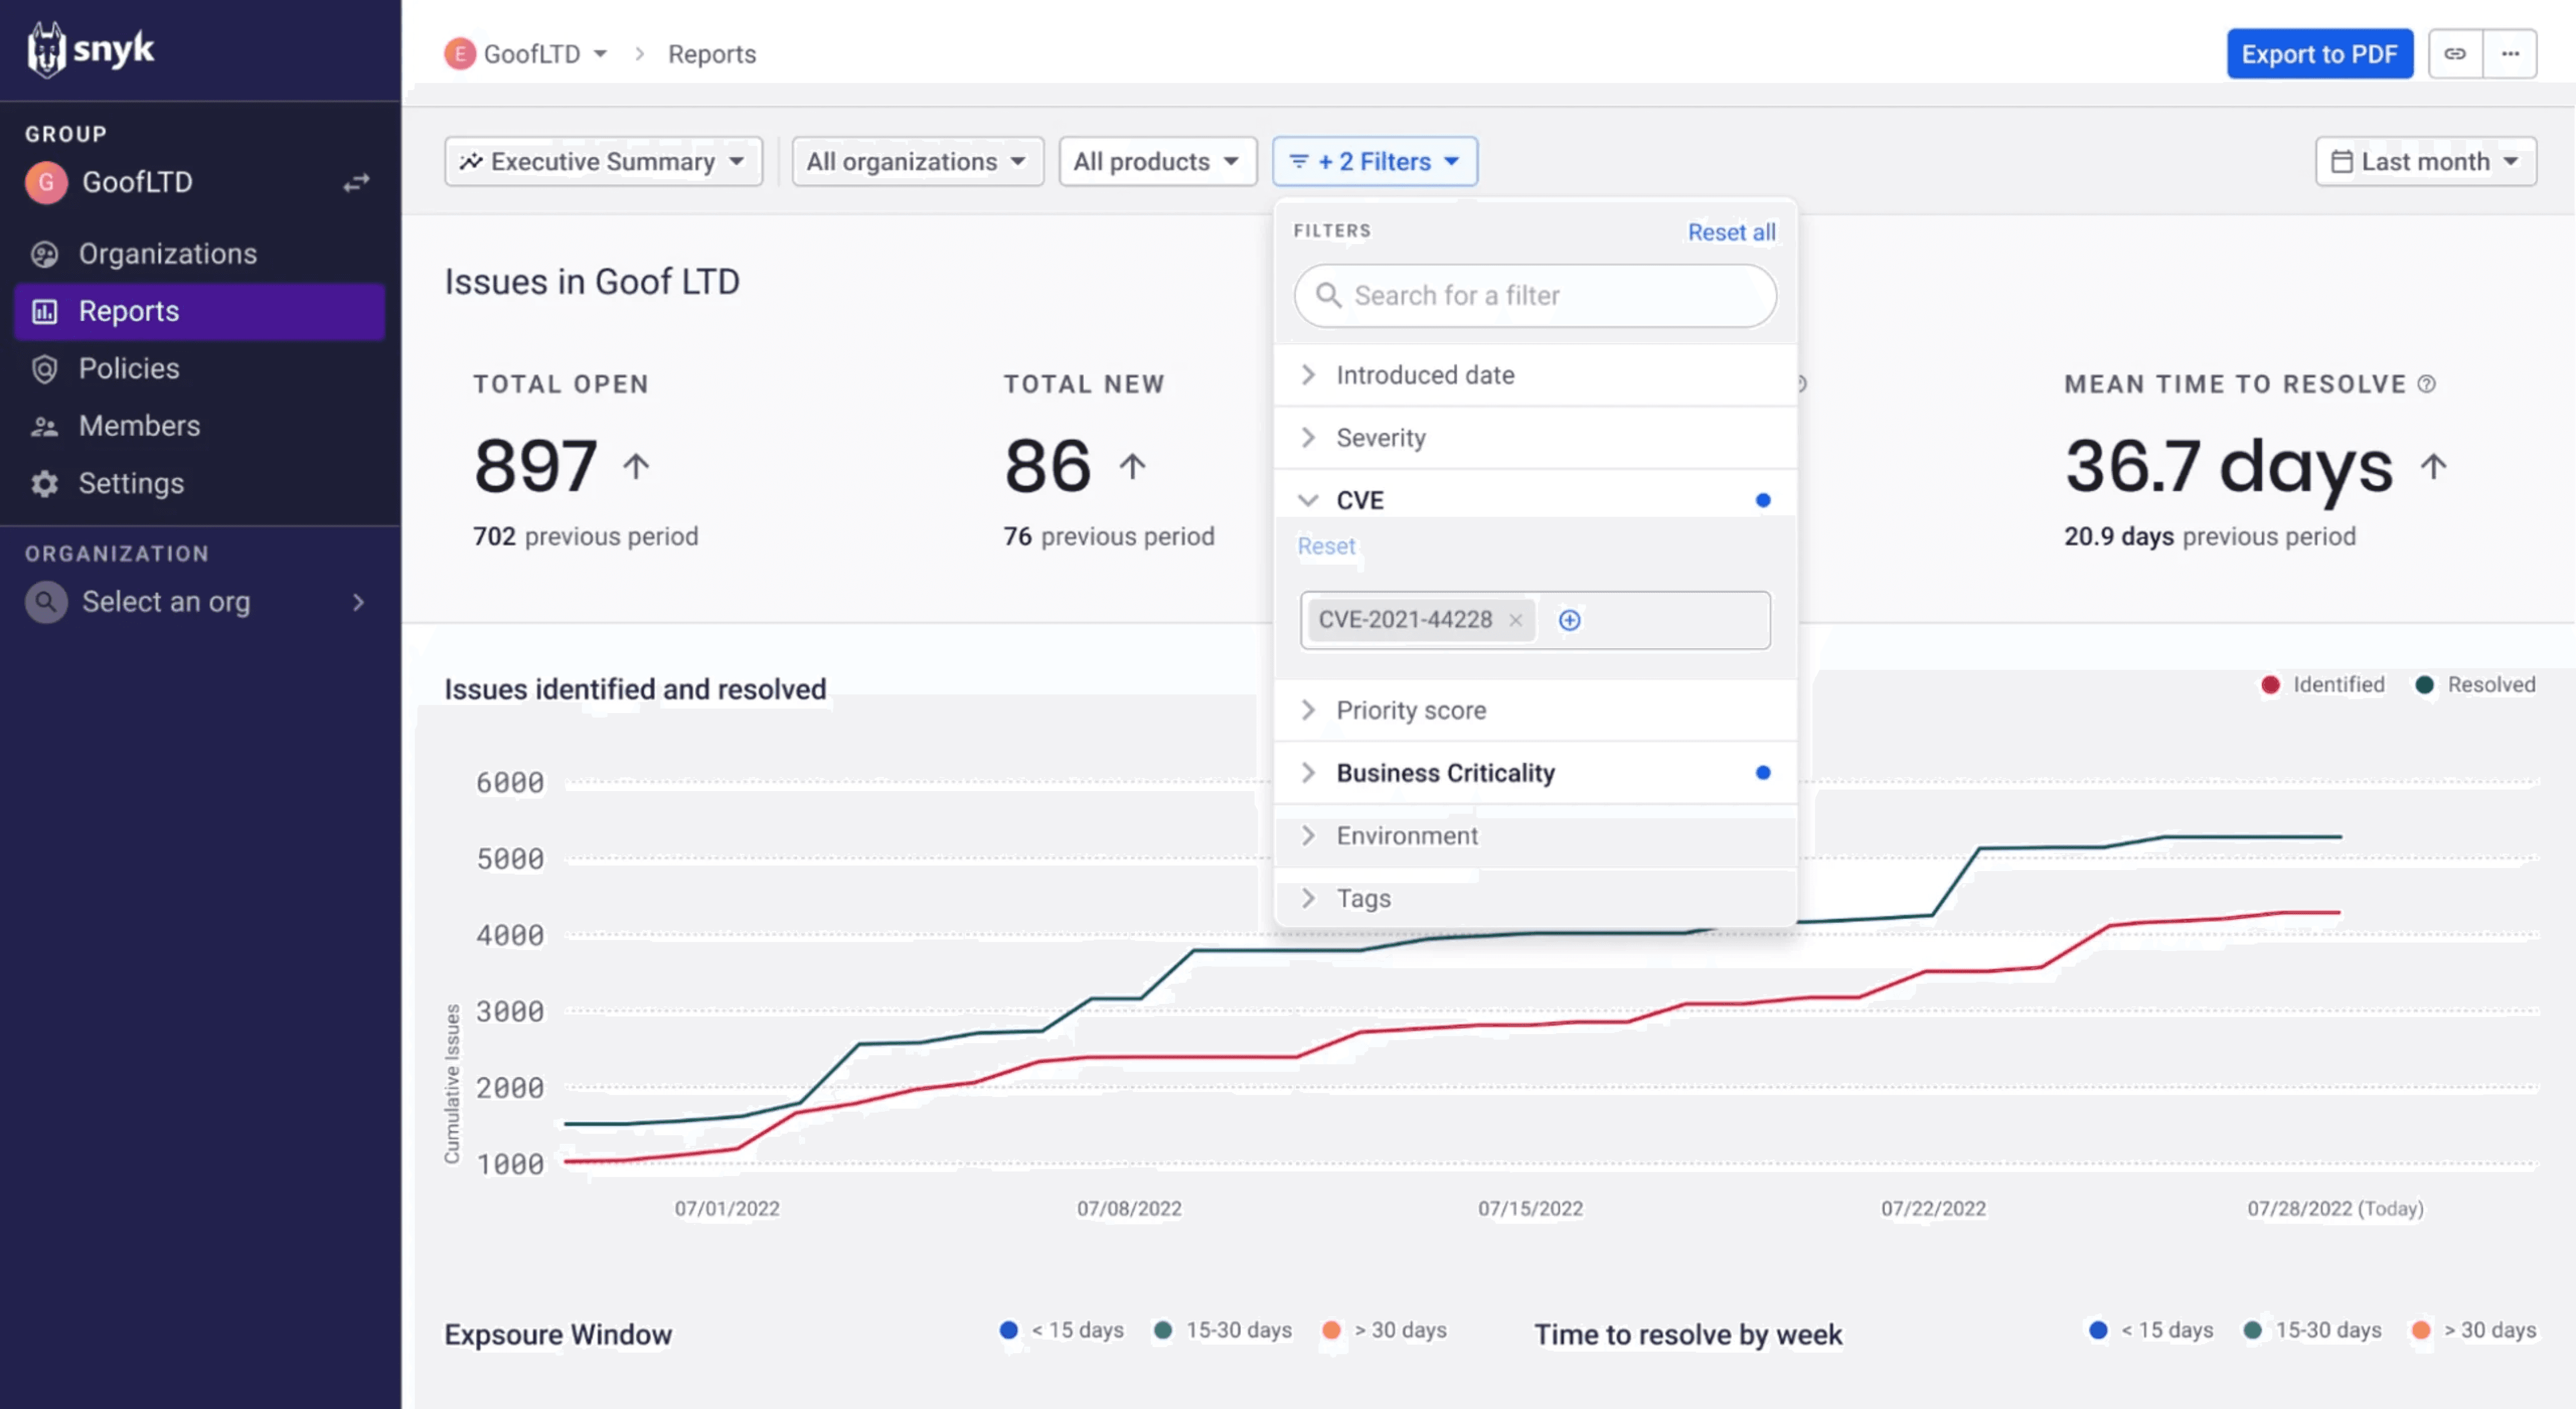Open the three-dot more options menu
This screenshot has width=2576, height=1409.
(x=2510, y=54)
